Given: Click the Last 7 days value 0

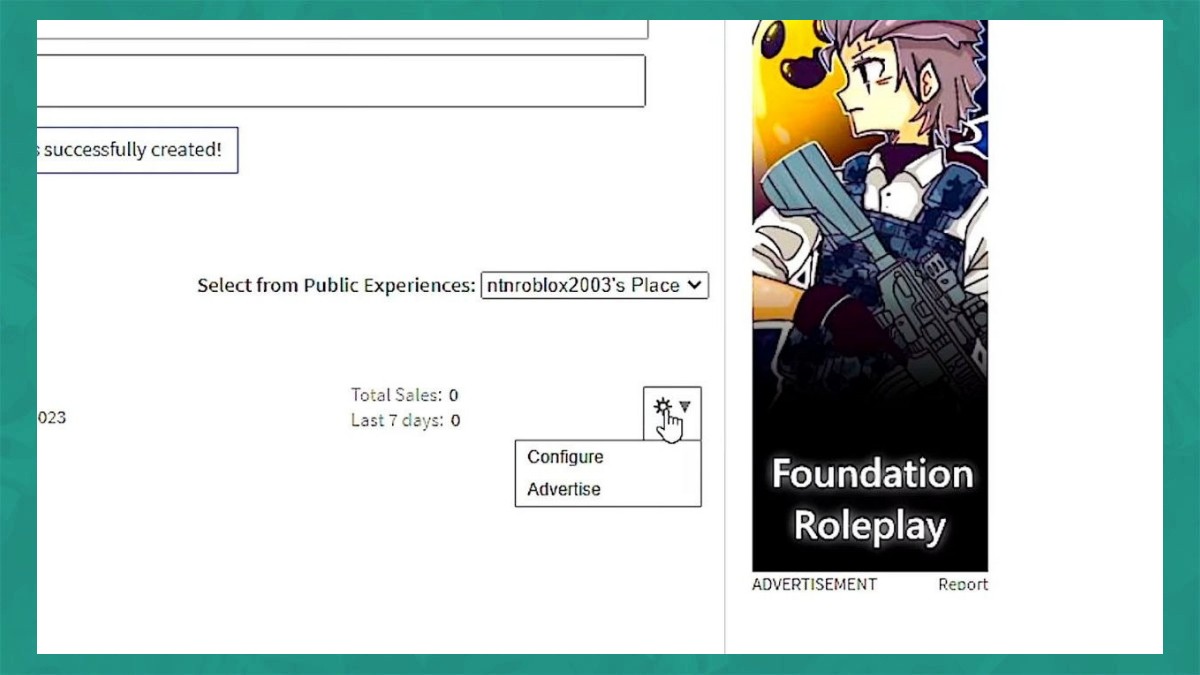Looking at the screenshot, I should tap(455, 420).
